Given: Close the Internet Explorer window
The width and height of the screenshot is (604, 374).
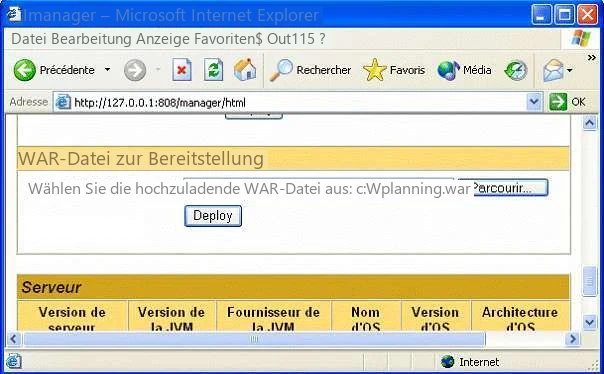Looking at the screenshot, I should [588, 15].
